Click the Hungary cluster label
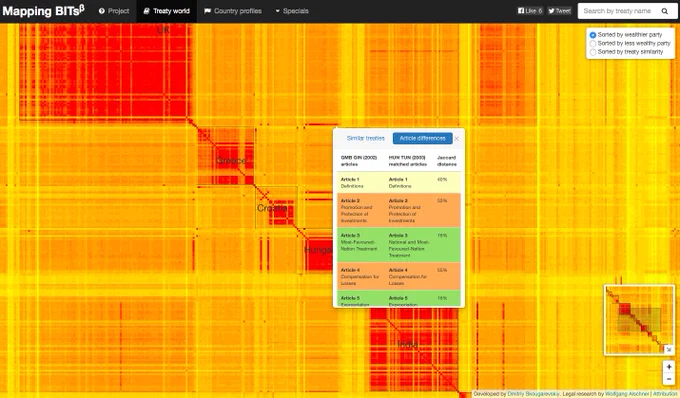680x398 pixels. (318, 250)
